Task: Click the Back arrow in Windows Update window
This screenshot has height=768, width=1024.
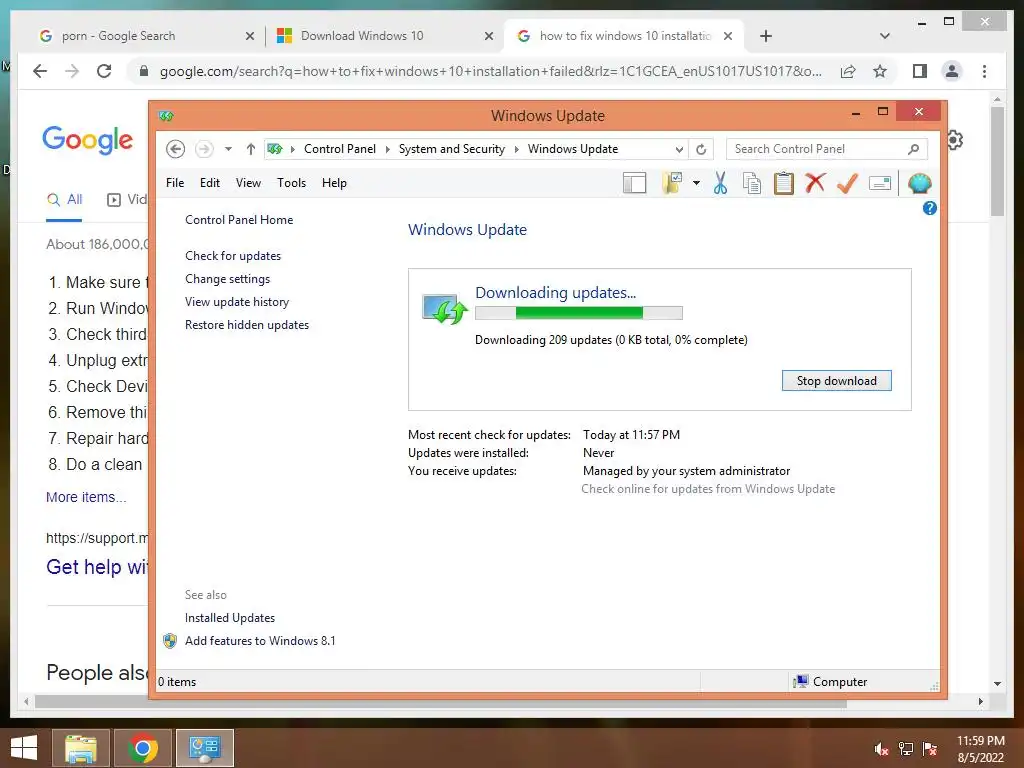Action: coord(175,149)
